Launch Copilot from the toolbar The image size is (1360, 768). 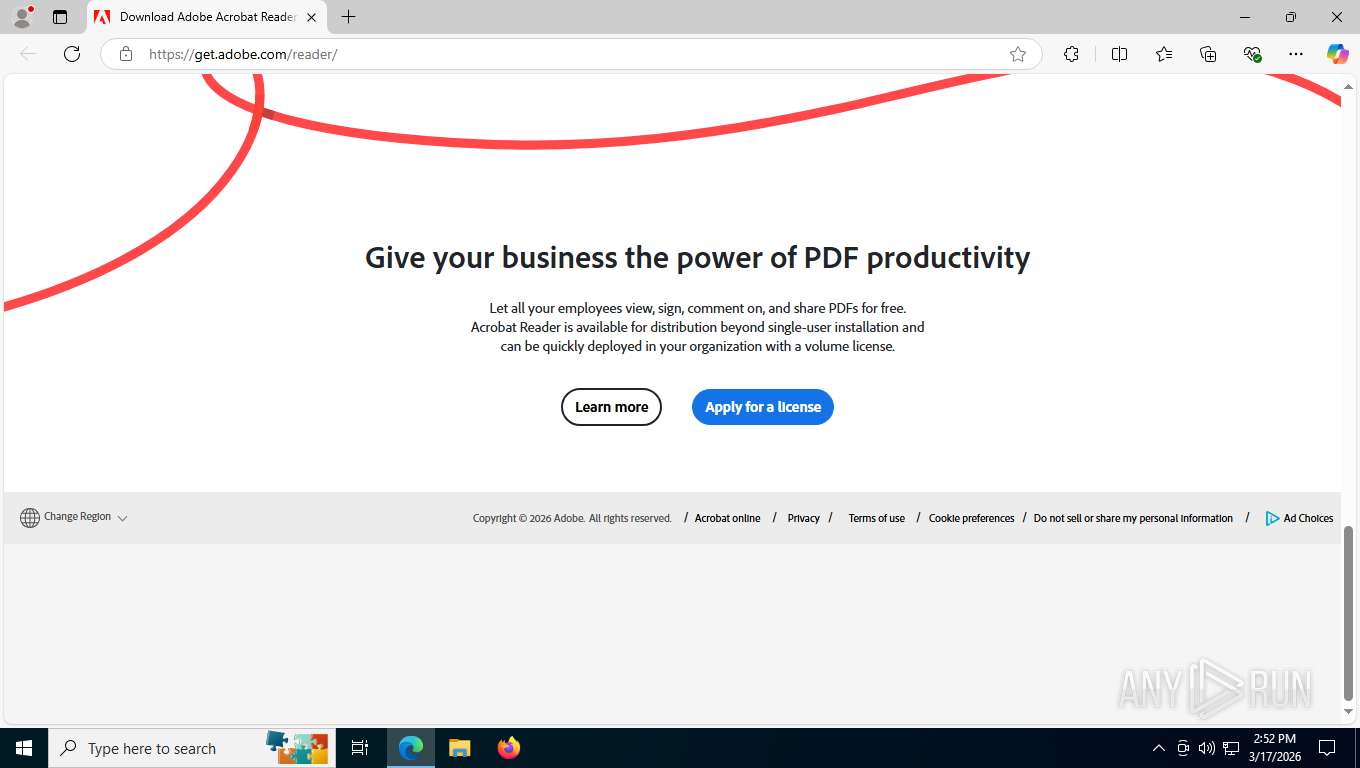[x=1337, y=54]
